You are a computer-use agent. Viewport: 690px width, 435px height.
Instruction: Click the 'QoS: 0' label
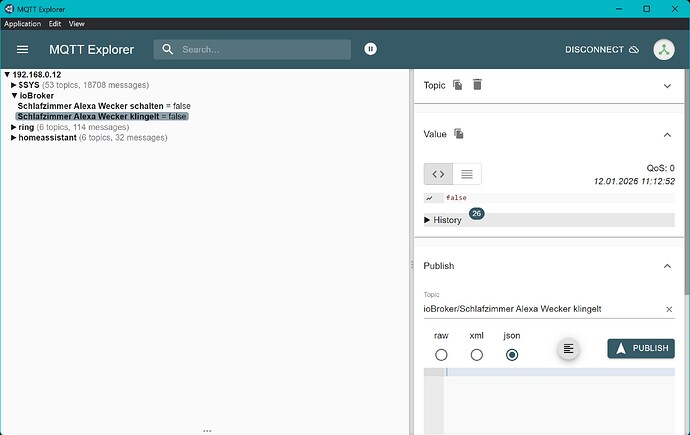[x=660, y=168]
